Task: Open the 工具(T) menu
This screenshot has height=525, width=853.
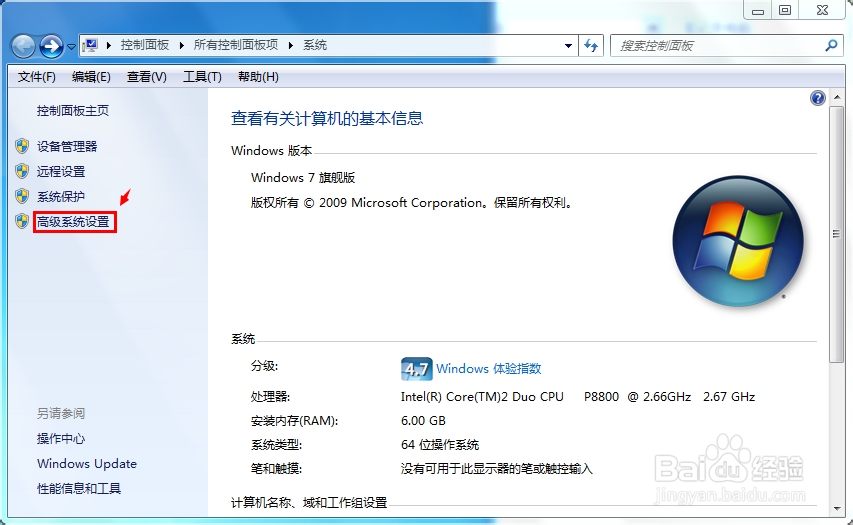Action: (202, 77)
